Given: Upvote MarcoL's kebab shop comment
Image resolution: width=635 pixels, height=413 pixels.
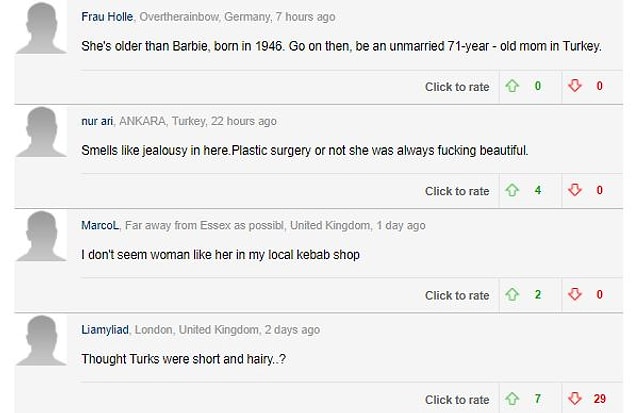Looking at the screenshot, I should pos(512,294).
